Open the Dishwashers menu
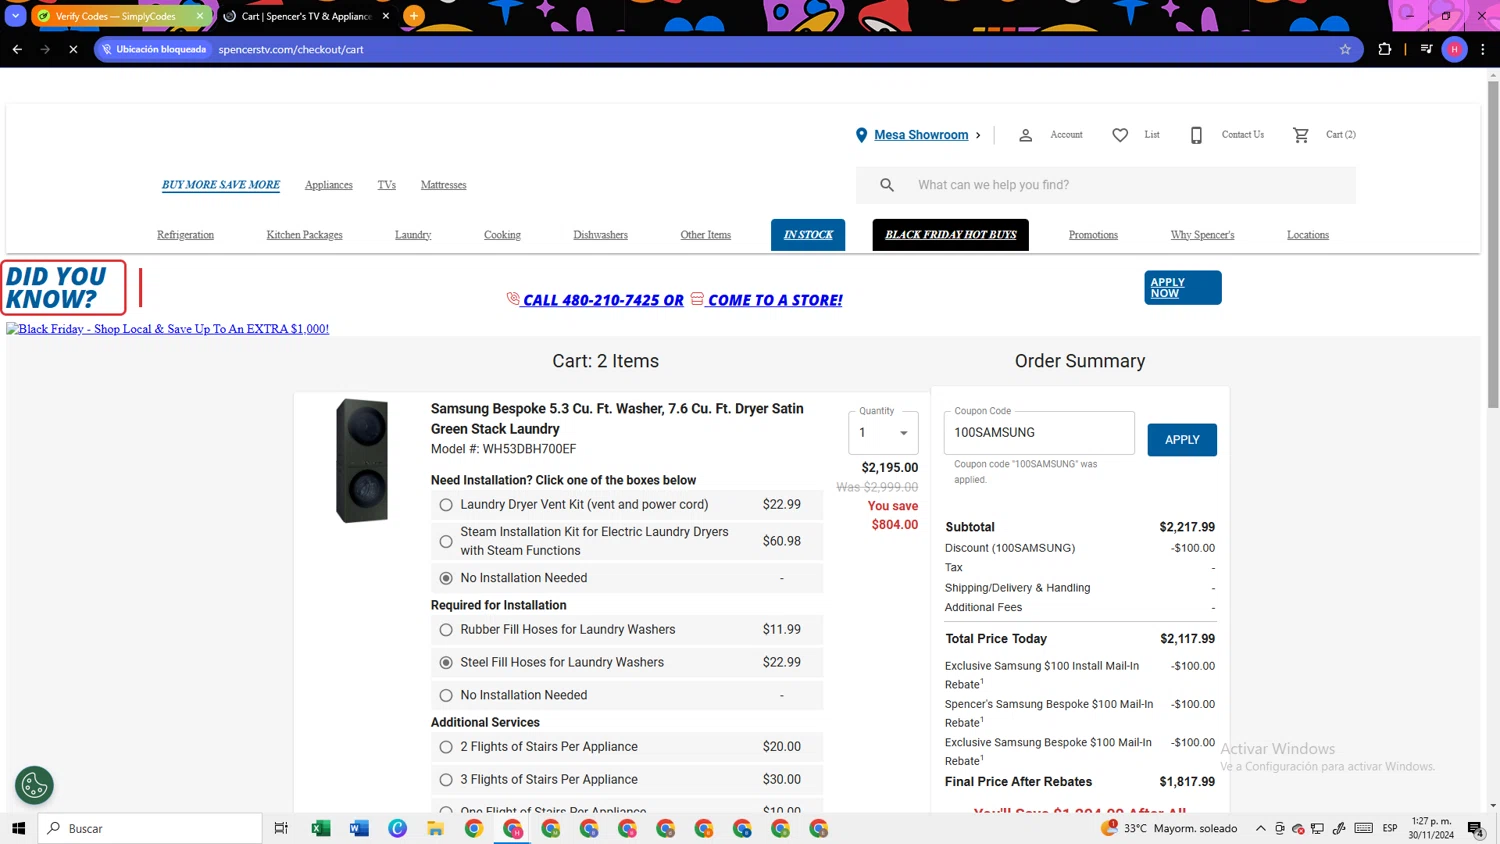Image resolution: width=1500 pixels, height=844 pixels. coord(600,235)
